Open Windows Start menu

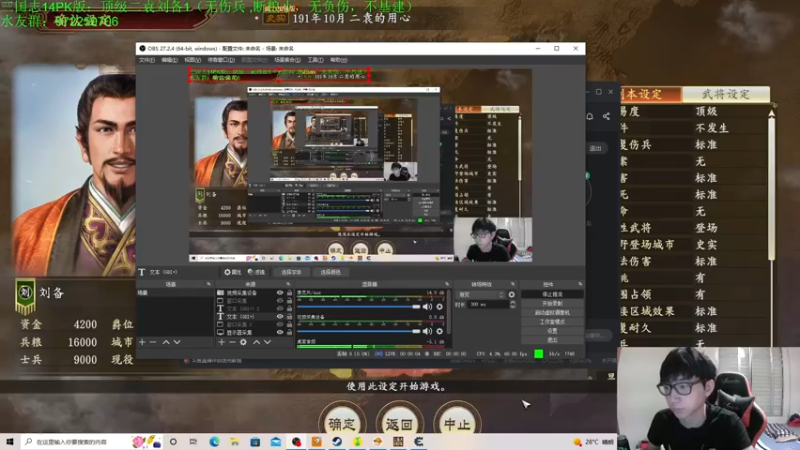tap(9, 442)
